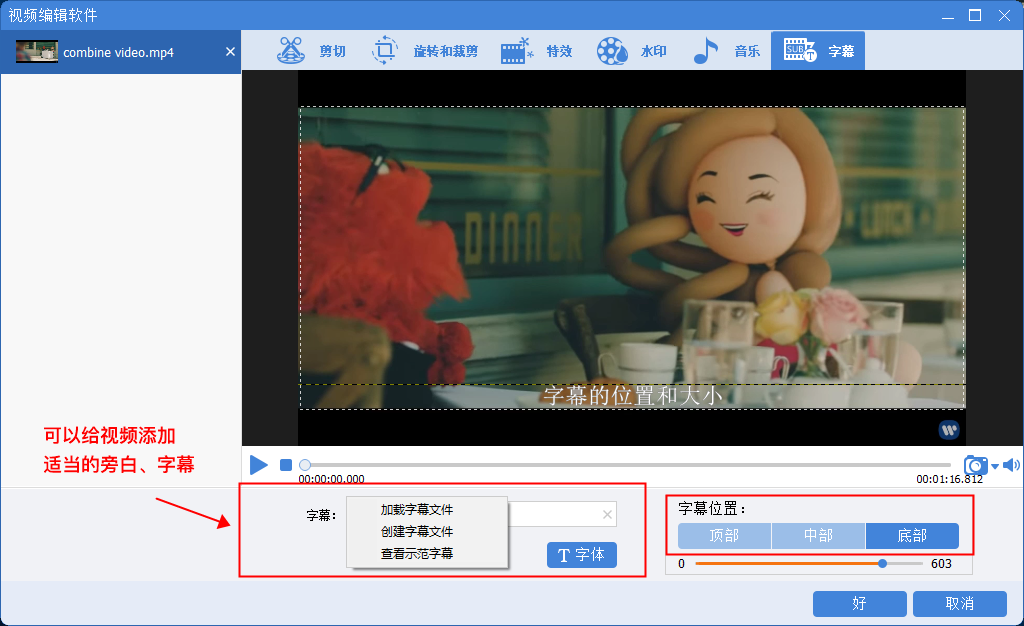
Task: Switch to the 水印 watermark tab
Action: point(631,51)
